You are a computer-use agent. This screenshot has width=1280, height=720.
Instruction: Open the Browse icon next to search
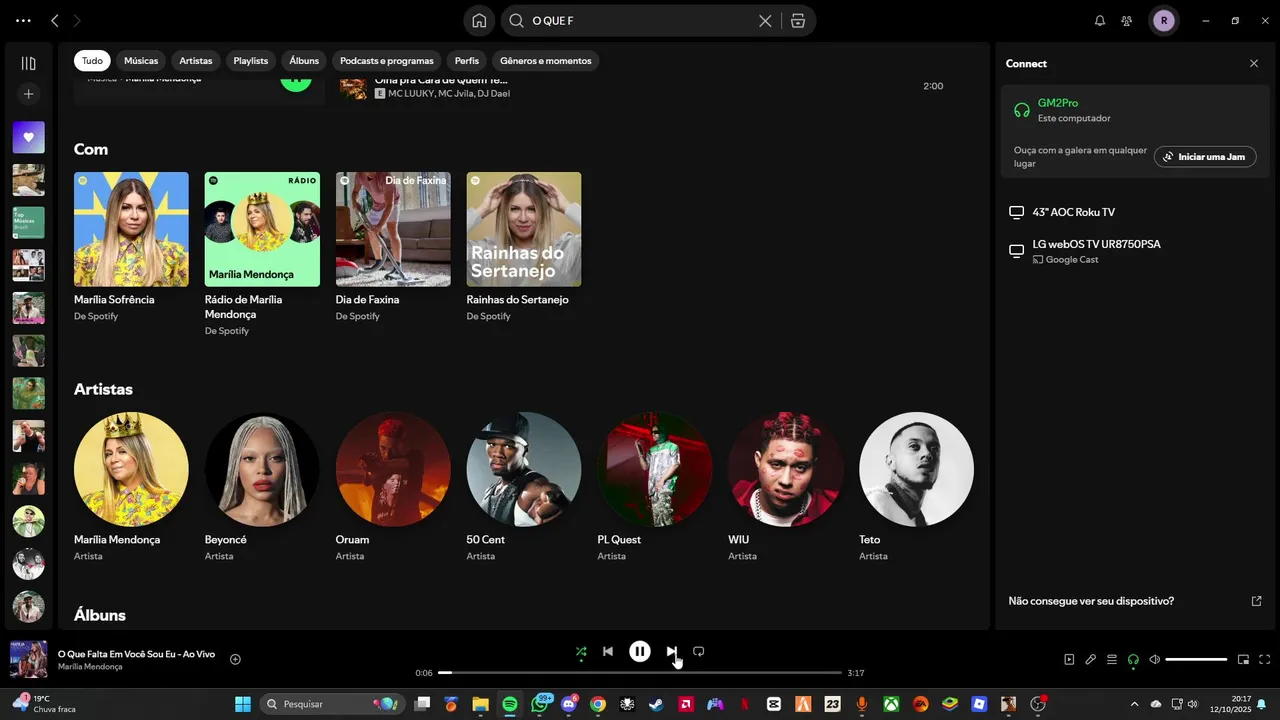tap(798, 21)
